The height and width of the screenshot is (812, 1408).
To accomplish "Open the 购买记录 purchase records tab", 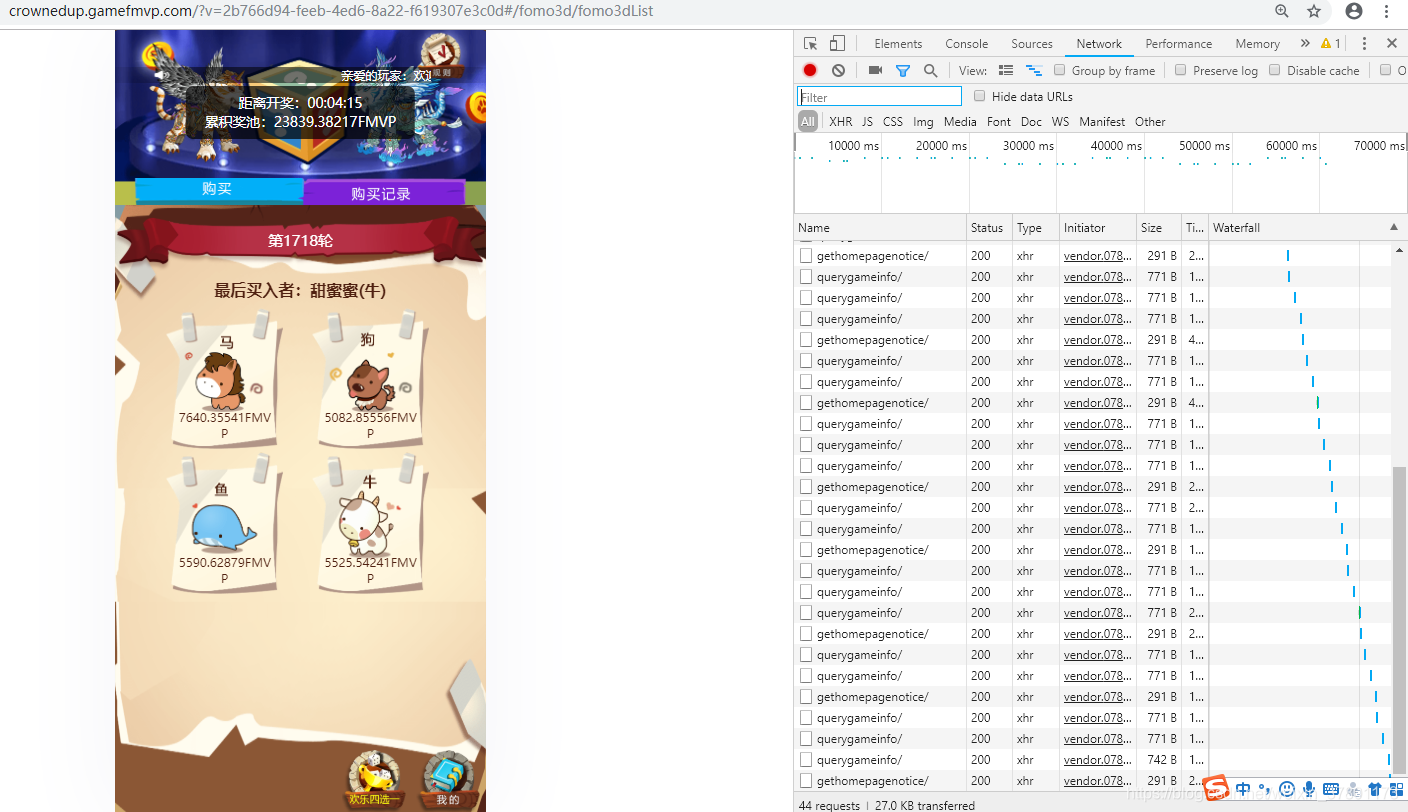I will point(384,193).
